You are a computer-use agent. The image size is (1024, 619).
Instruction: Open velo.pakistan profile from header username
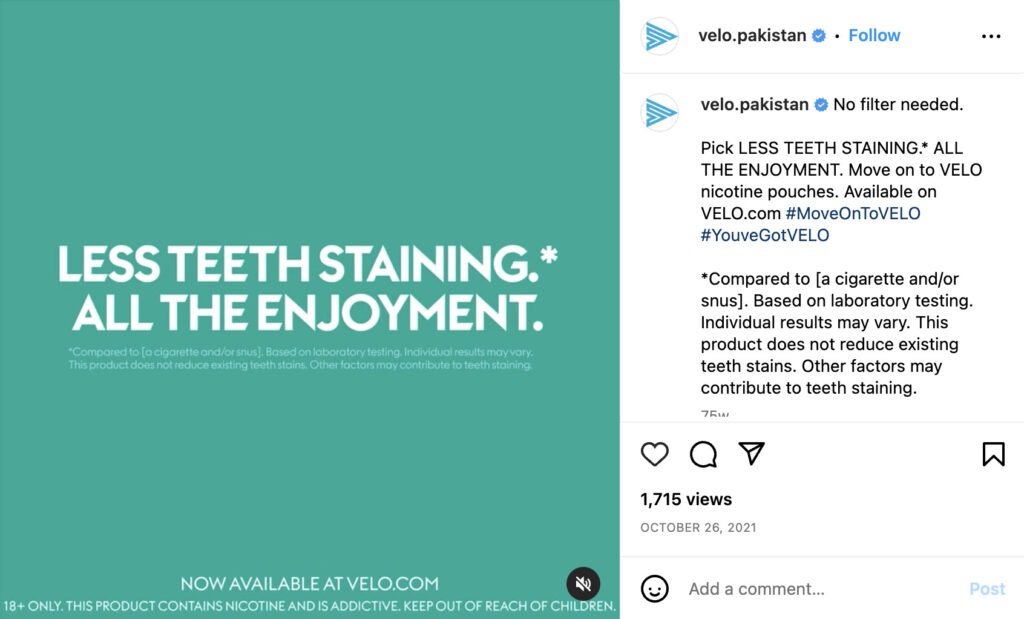click(x=752, y=35)
